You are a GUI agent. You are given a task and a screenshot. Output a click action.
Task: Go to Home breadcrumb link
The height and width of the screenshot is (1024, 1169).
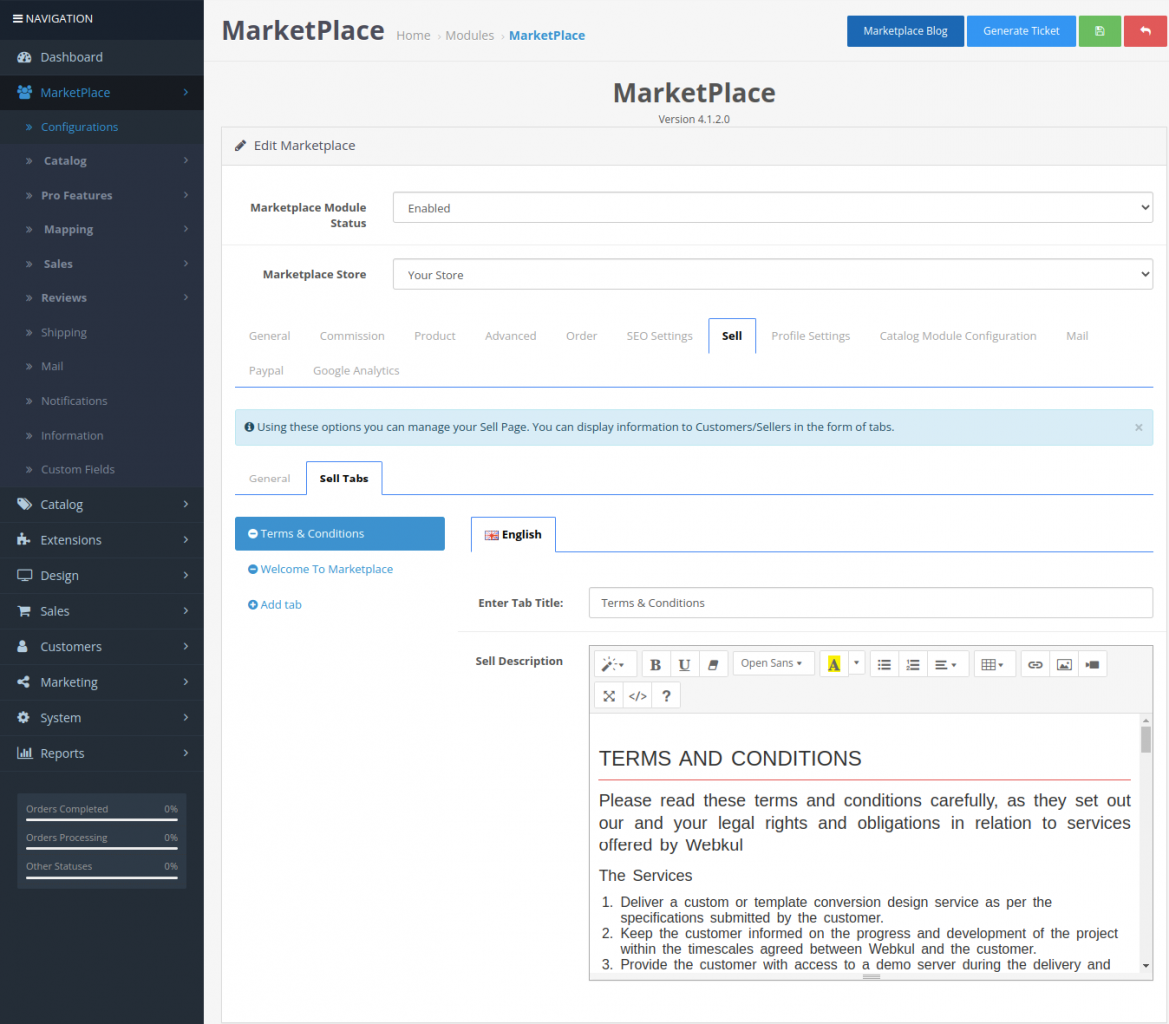[x=413, y=36]
